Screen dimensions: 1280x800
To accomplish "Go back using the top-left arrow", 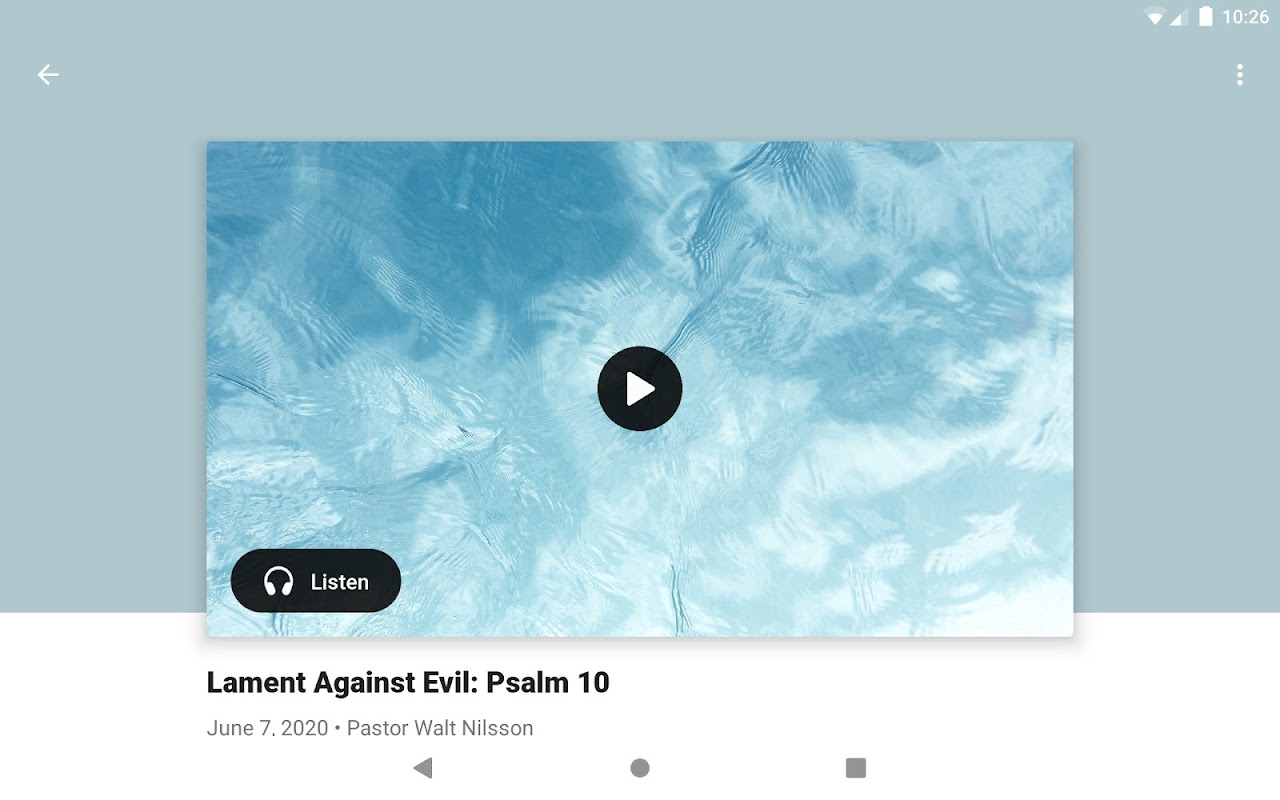I will click(x=48, y=75).
